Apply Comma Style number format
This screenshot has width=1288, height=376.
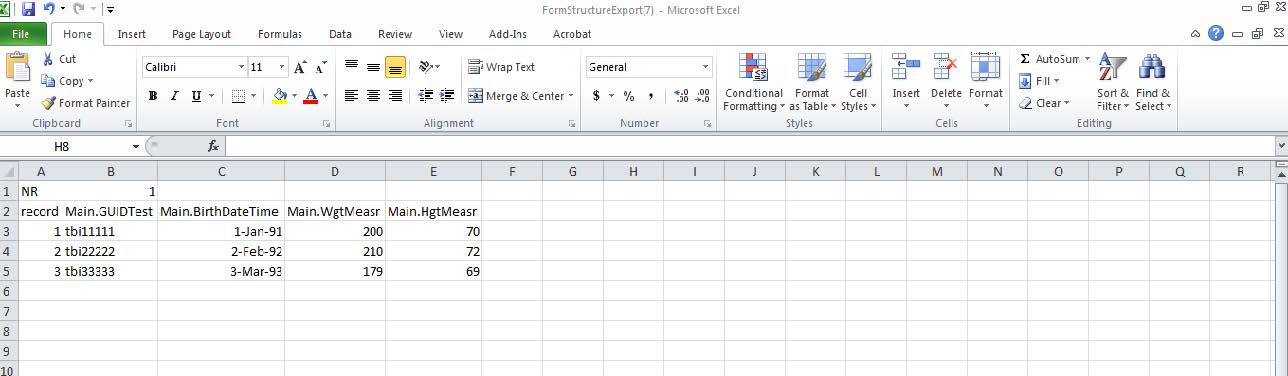click(x=651, y=96)
